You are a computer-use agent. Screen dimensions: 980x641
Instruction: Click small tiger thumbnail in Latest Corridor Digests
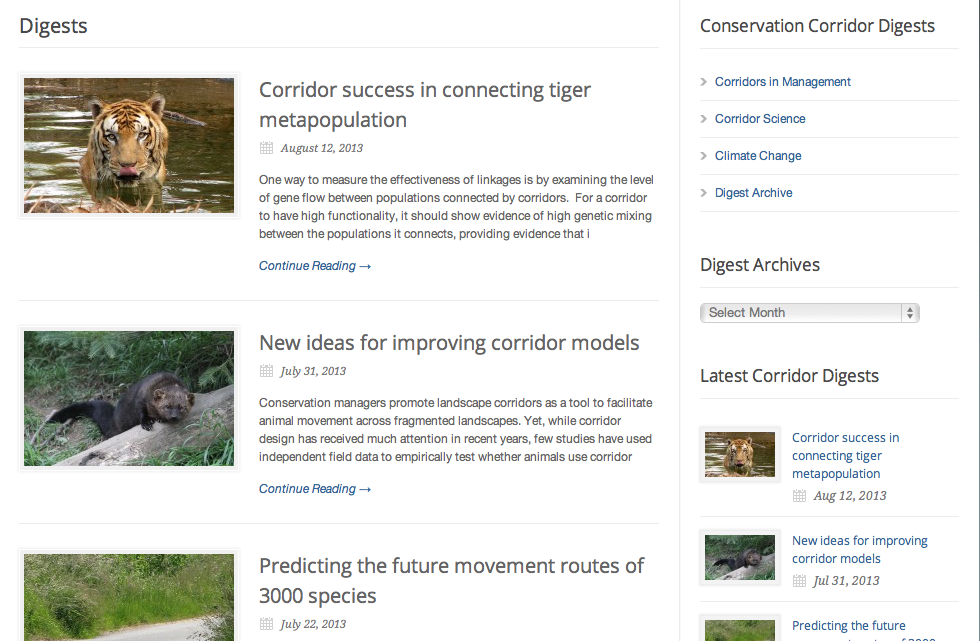point(739,455)
